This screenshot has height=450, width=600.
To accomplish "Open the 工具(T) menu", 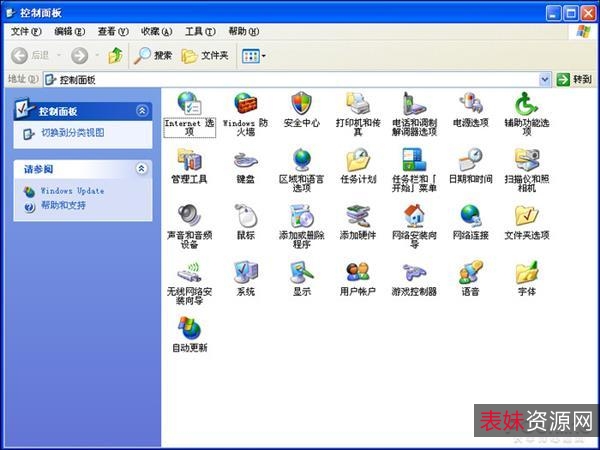I will pos(200,31).
